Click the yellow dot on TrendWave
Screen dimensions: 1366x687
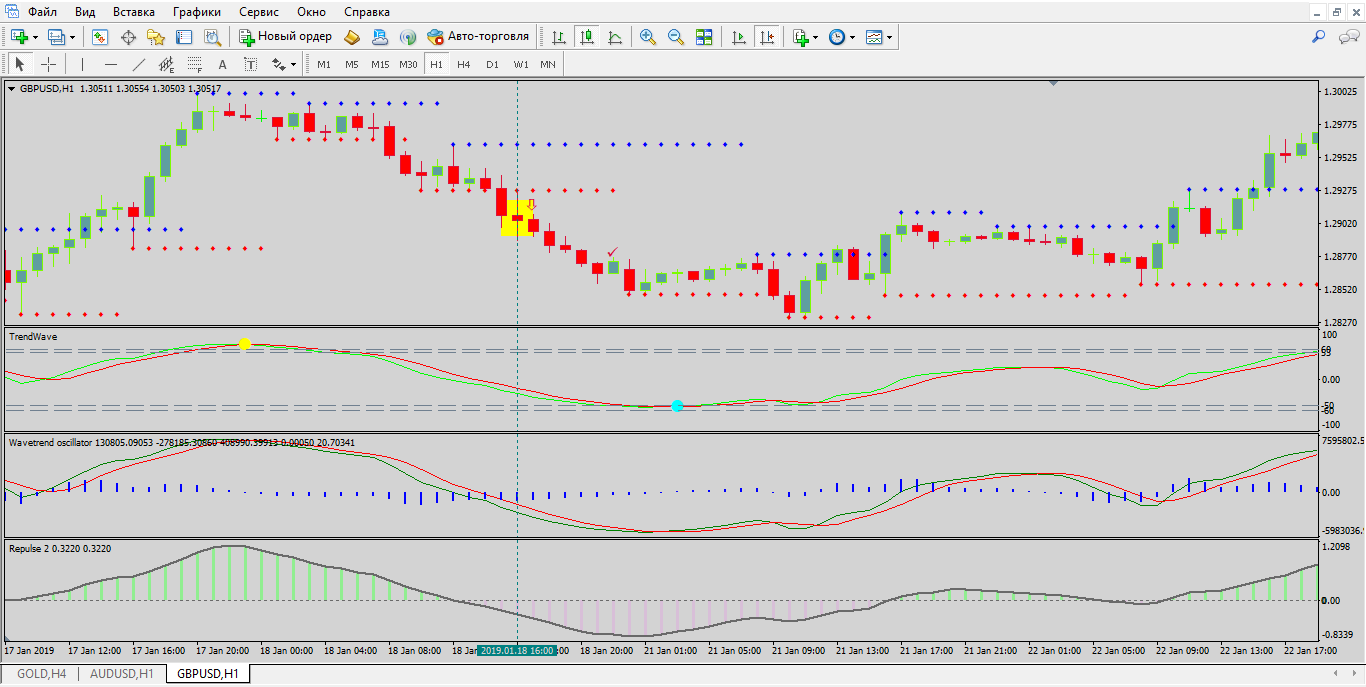pos(245,344)
